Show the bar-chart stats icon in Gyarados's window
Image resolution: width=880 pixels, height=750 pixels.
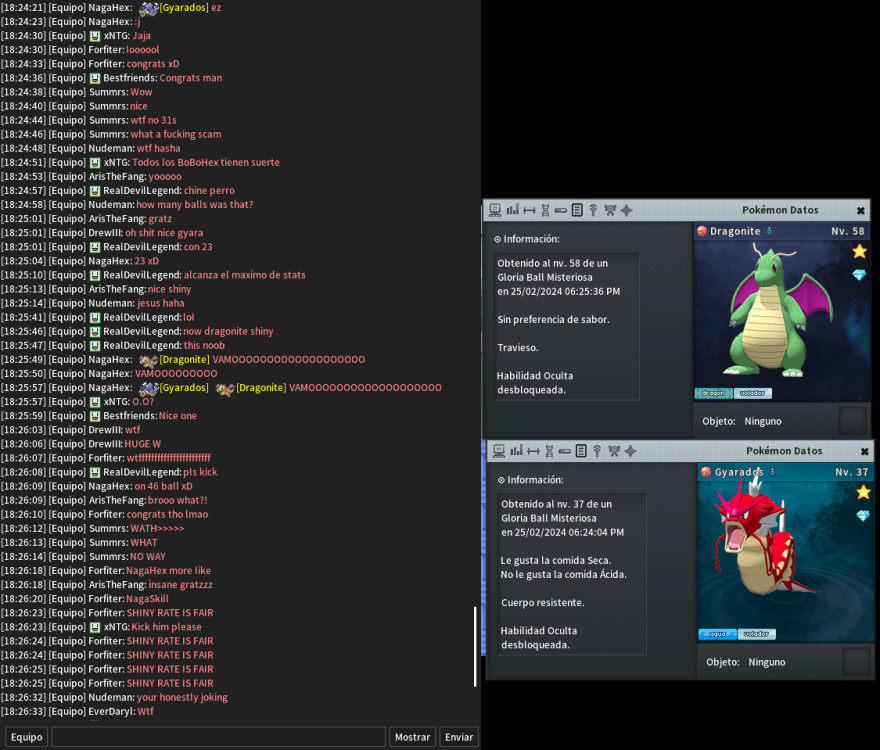(516, 451)
